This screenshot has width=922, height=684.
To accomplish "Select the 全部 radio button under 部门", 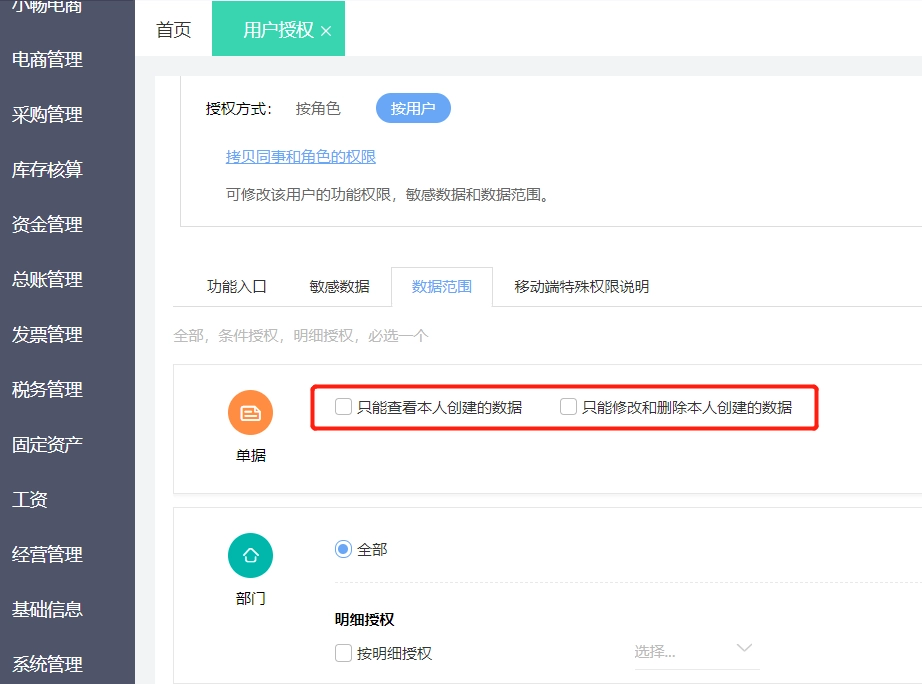I will 343,549.
